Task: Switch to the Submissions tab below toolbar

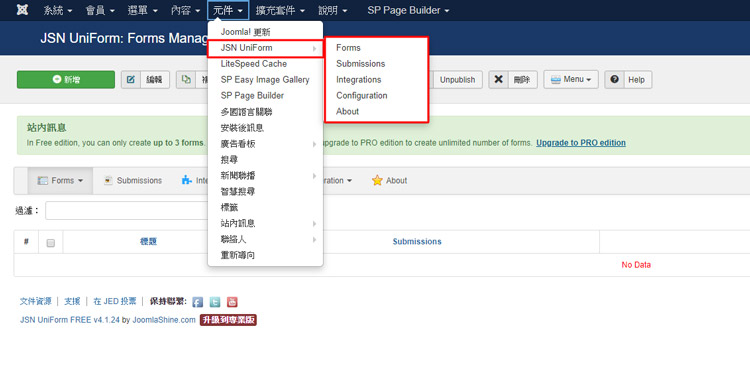Action: pyautogui.click(x=133, y=180)
